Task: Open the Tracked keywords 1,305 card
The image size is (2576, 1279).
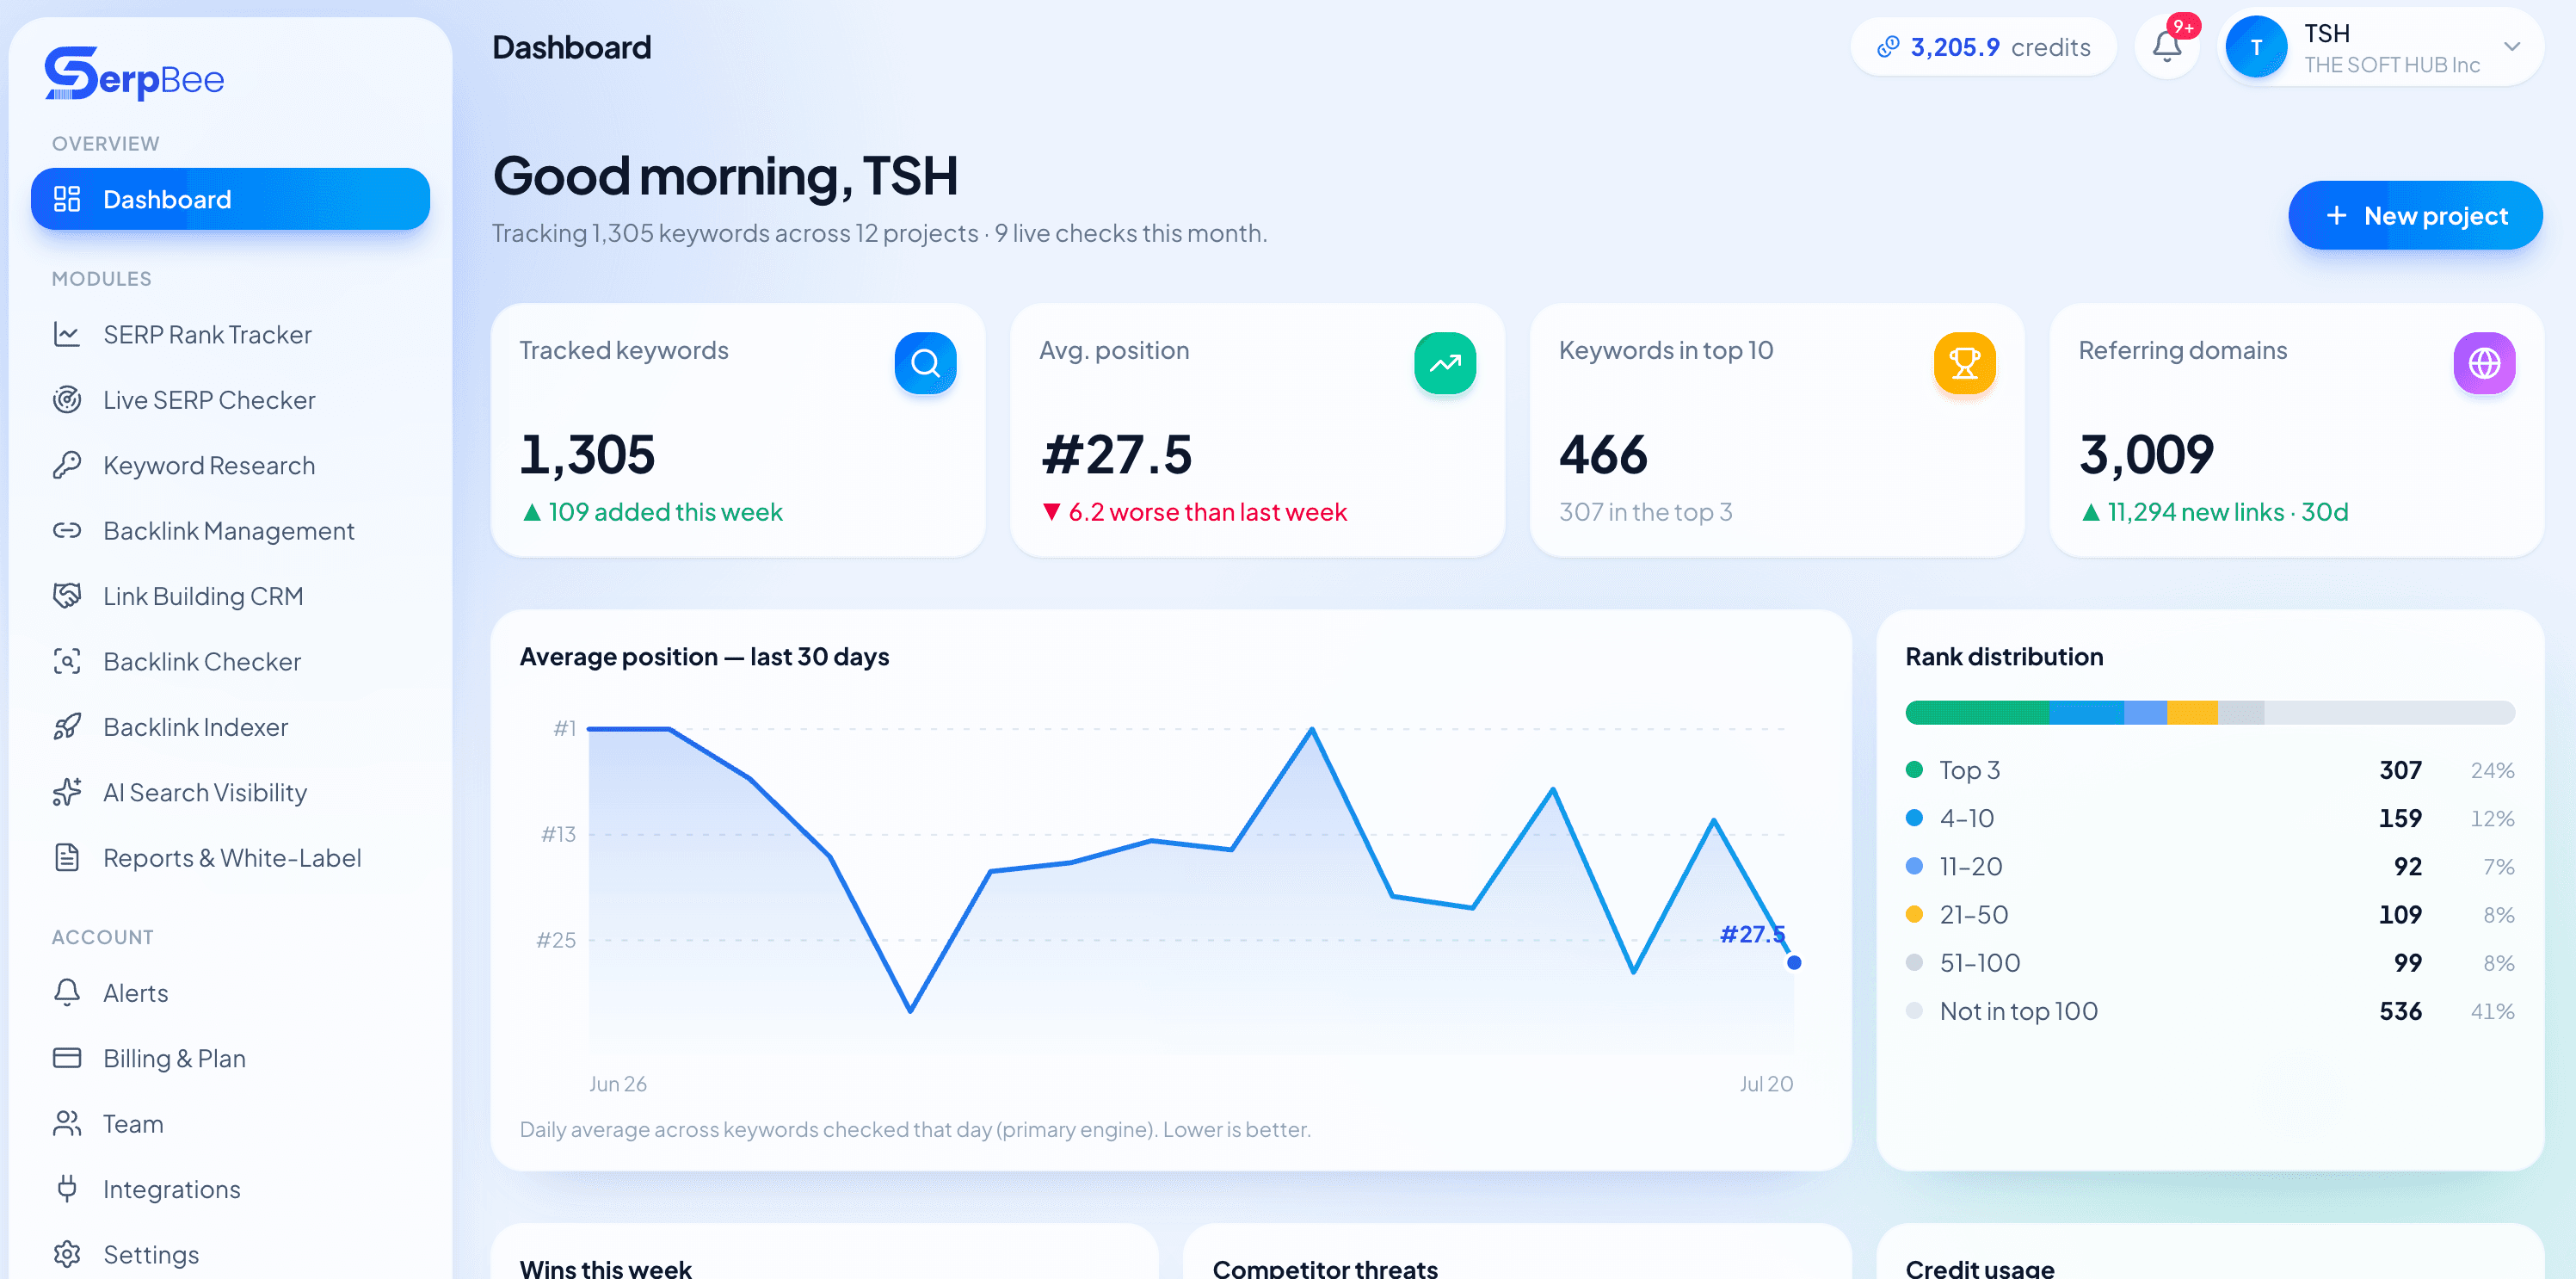Action: click(x=738, y=430)
